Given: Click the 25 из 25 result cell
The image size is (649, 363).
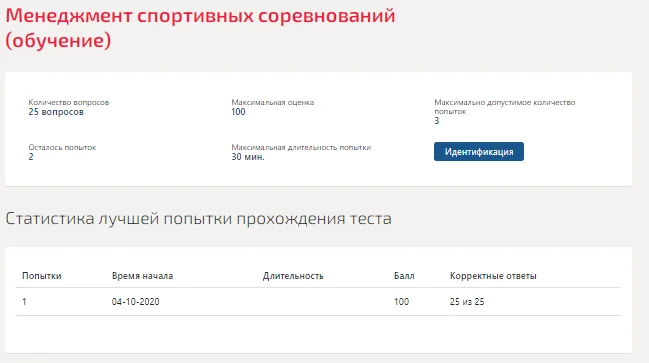Looking at the screenshot, I should tap(467, 302).
